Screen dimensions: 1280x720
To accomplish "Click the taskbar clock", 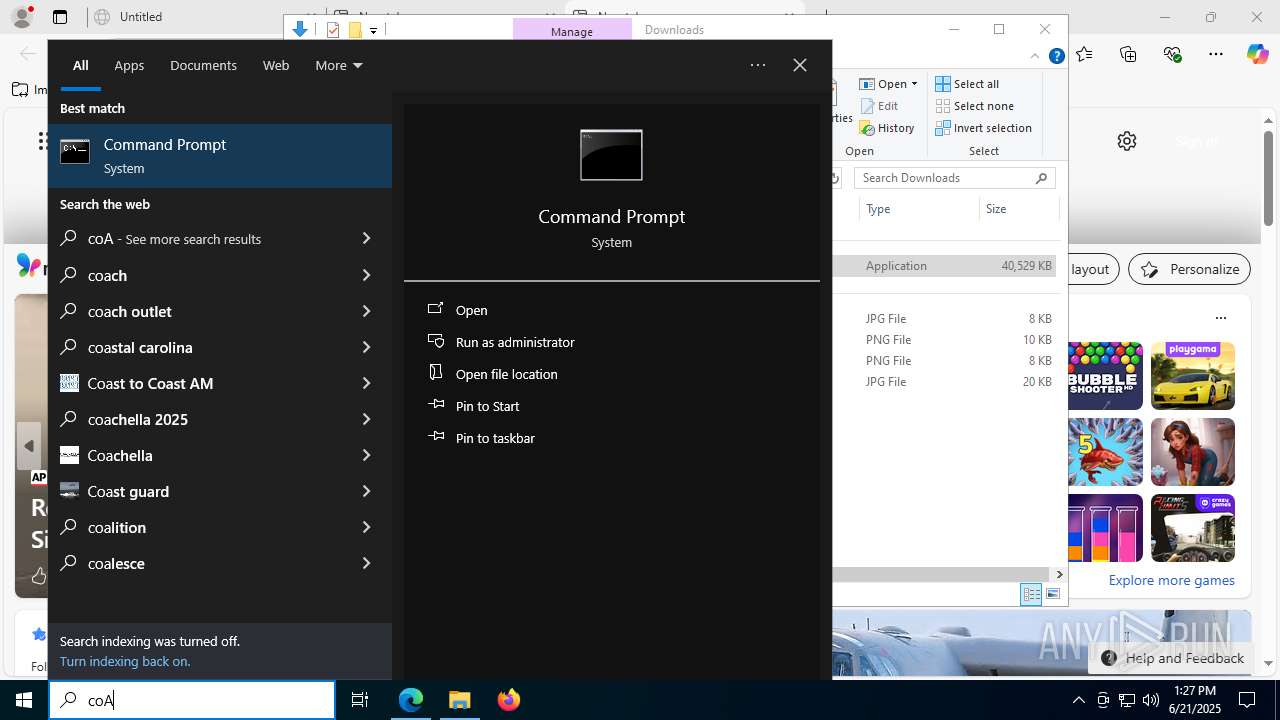I will (x=1195, y=700).
